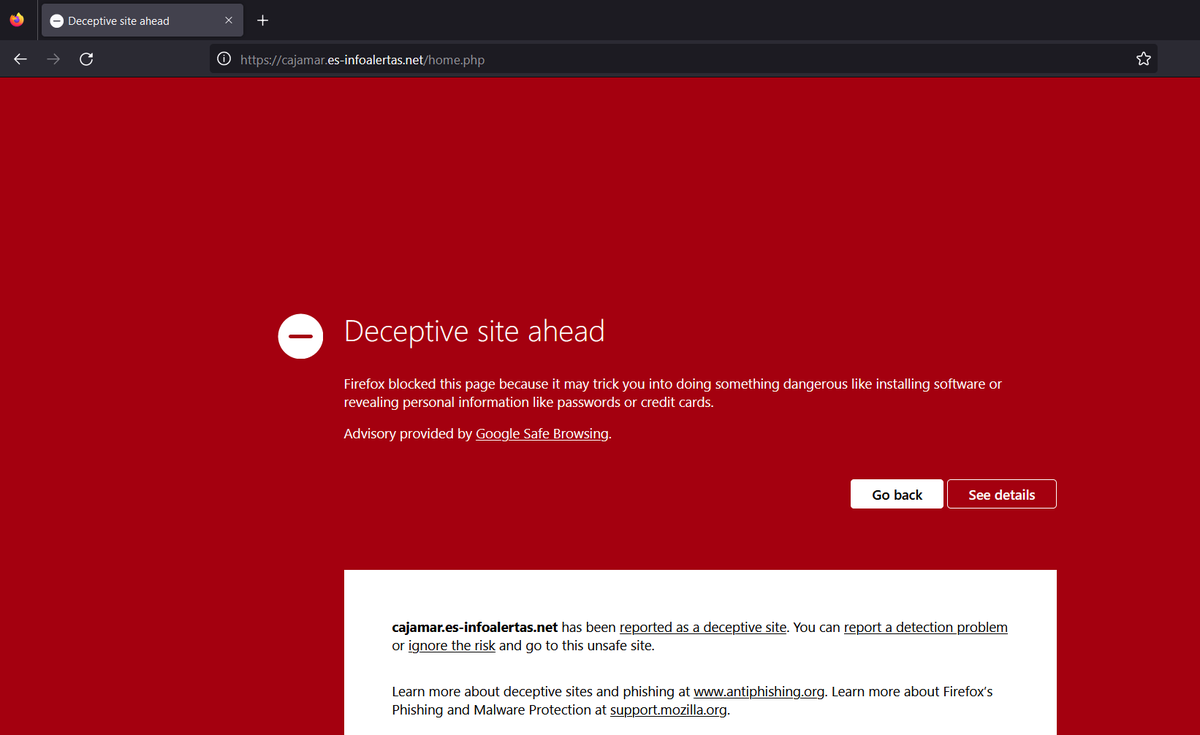
Task: Click the Firefox logo icon
Action: 16,20
